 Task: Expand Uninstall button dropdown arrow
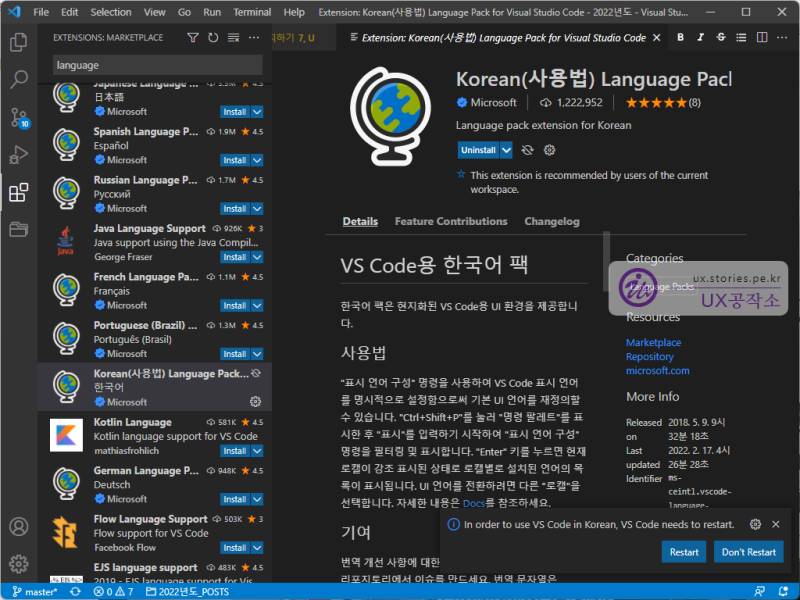[506, 150]
